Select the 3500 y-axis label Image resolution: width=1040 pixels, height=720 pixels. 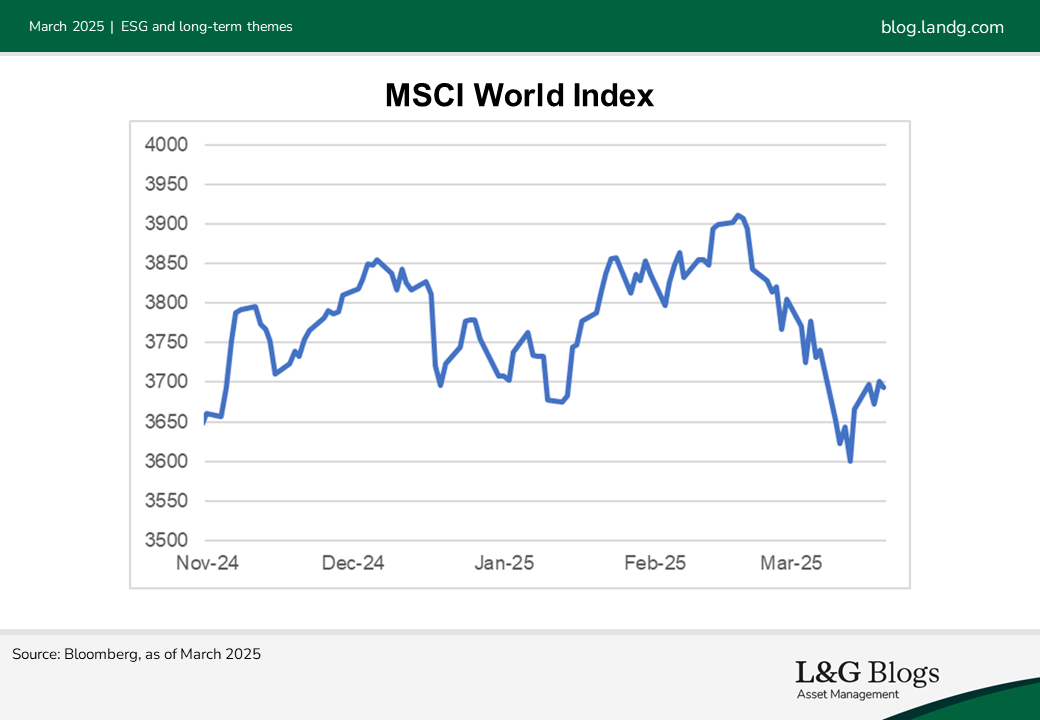166,541
